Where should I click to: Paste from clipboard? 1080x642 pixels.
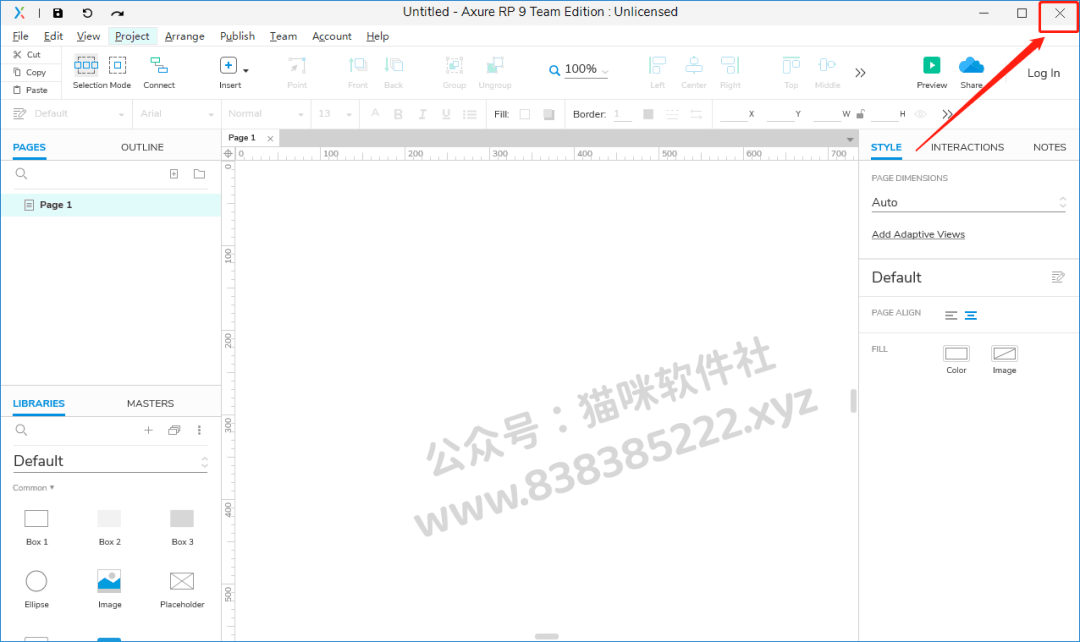tap(30, 90)
